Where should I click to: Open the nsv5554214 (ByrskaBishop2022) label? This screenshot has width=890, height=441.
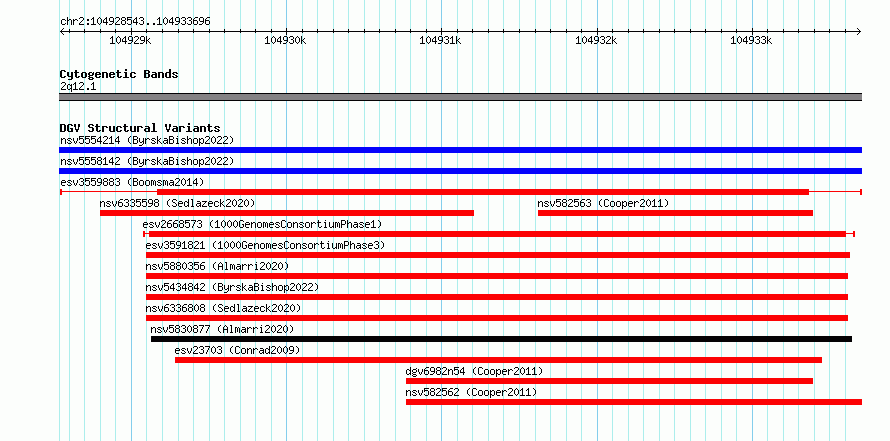coord(147,140)
